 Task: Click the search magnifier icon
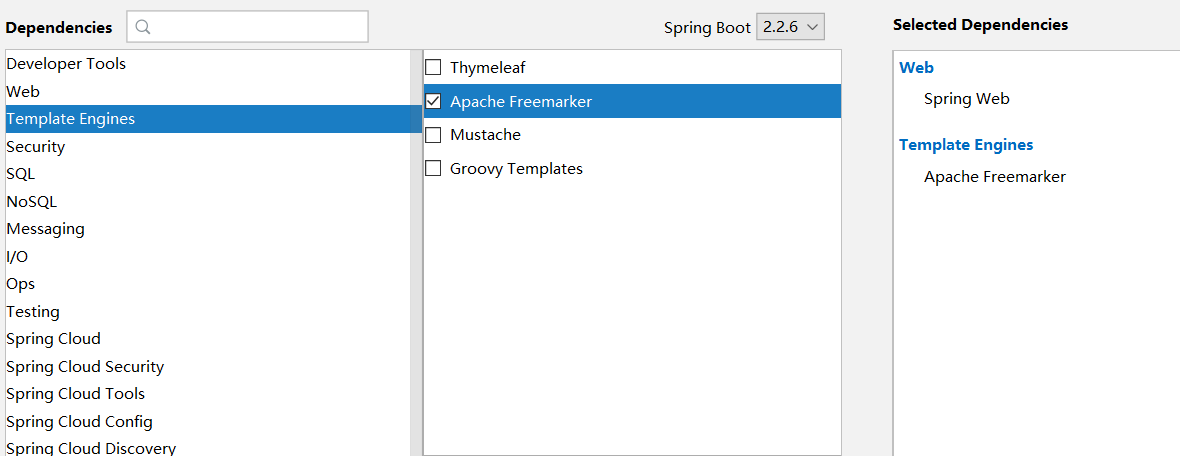coord(142,27)
